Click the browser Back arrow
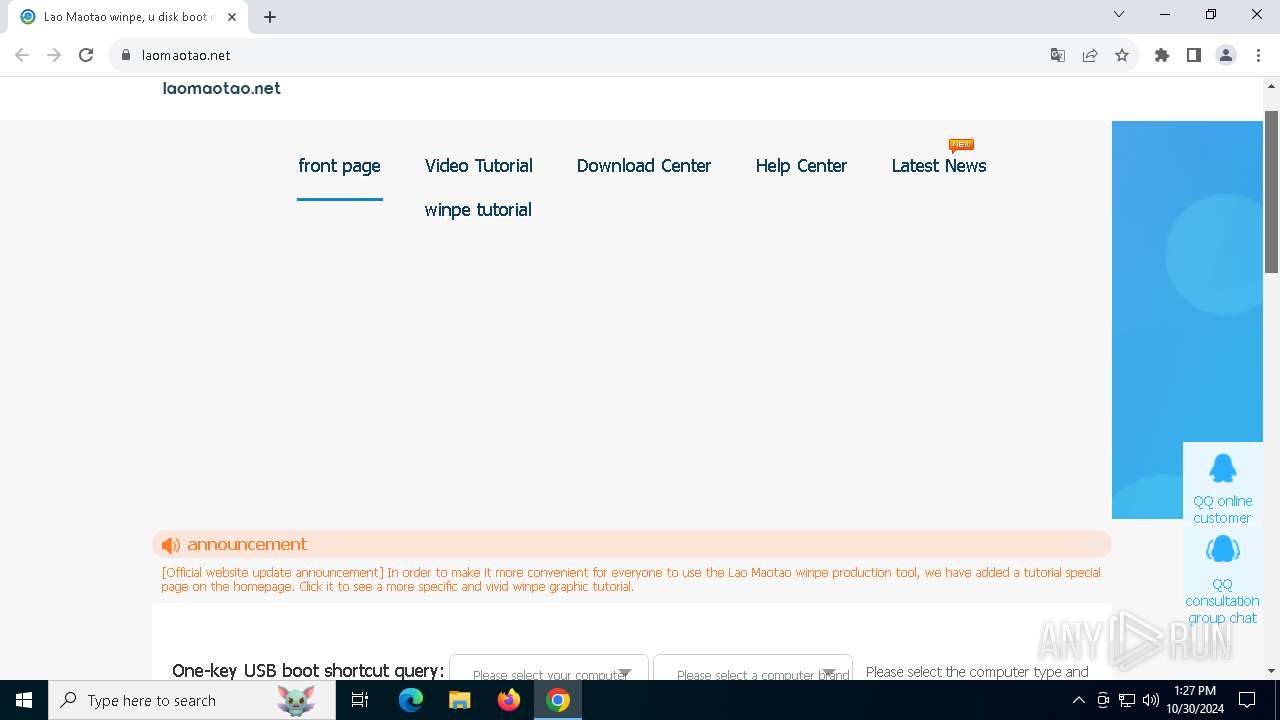The width and height of the screenshot is (1280, 720). pyautogui.click(x=22, y=55)
